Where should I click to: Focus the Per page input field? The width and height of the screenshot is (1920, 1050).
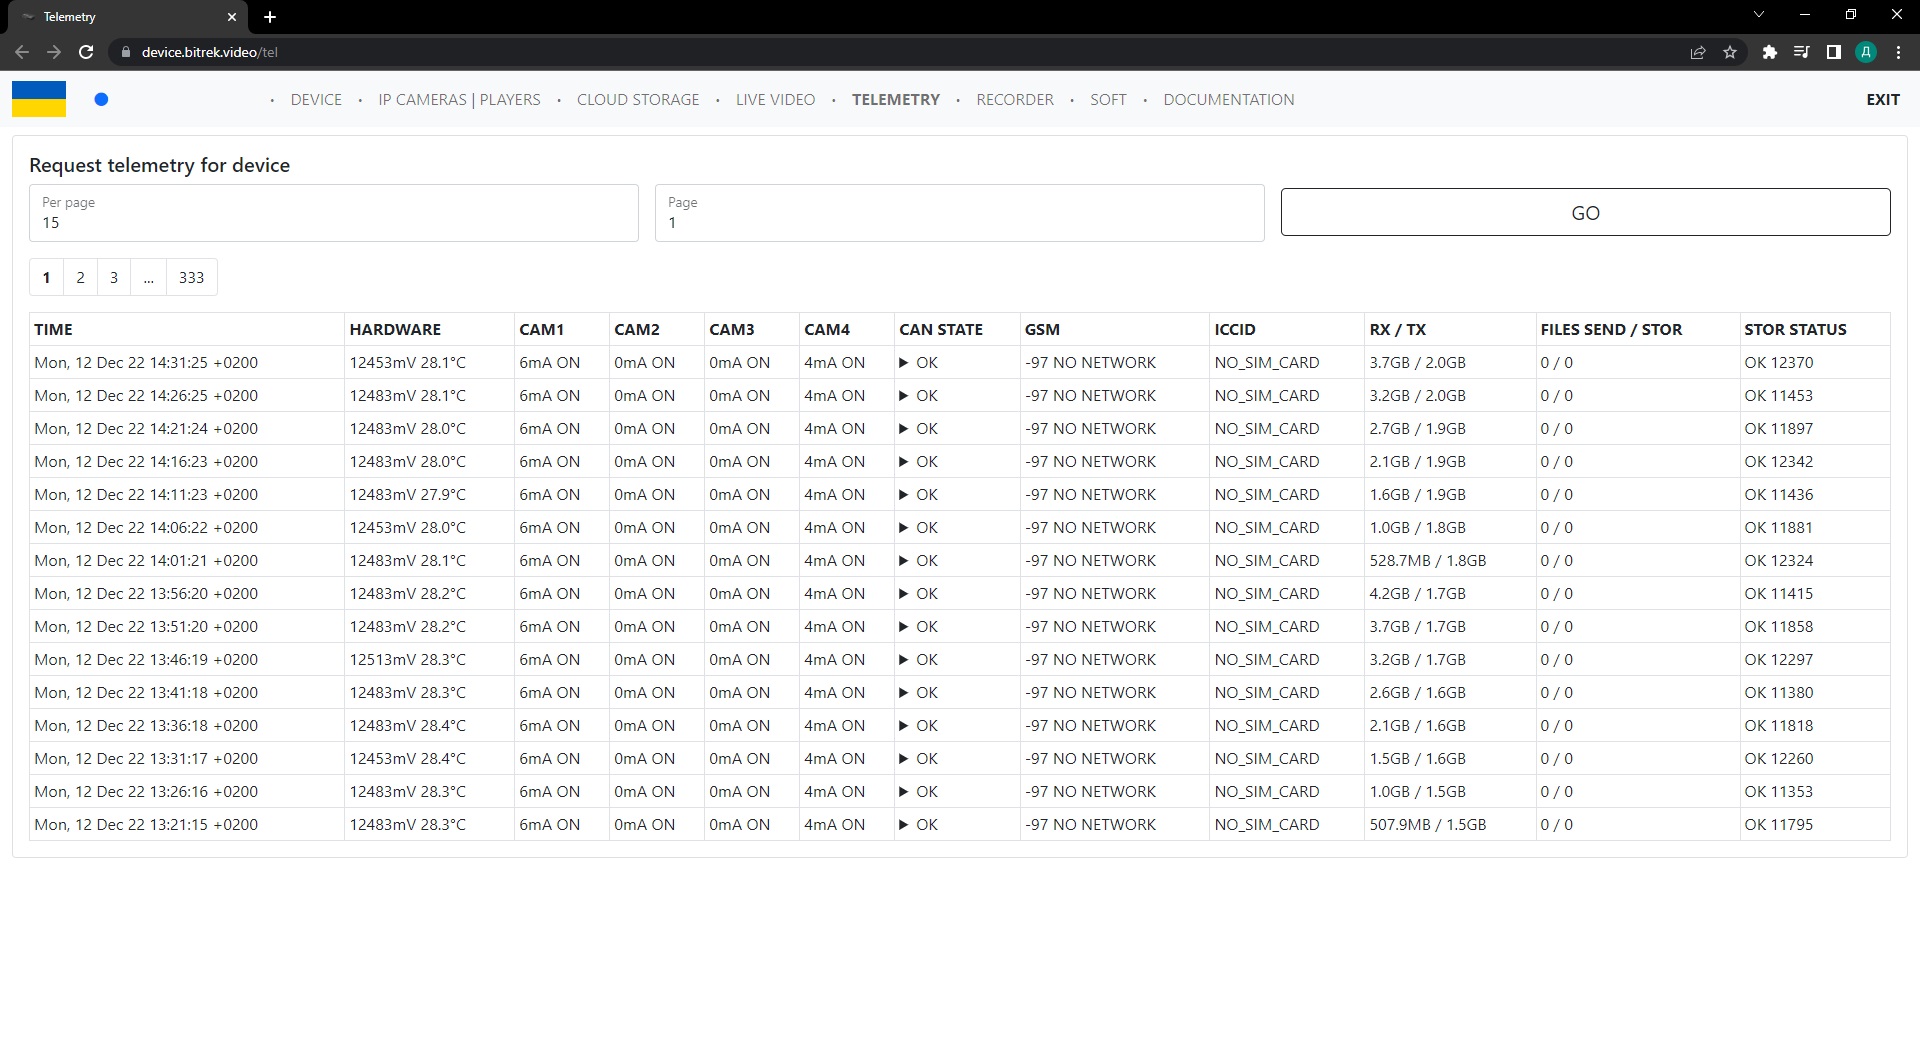tap(334, 222)
